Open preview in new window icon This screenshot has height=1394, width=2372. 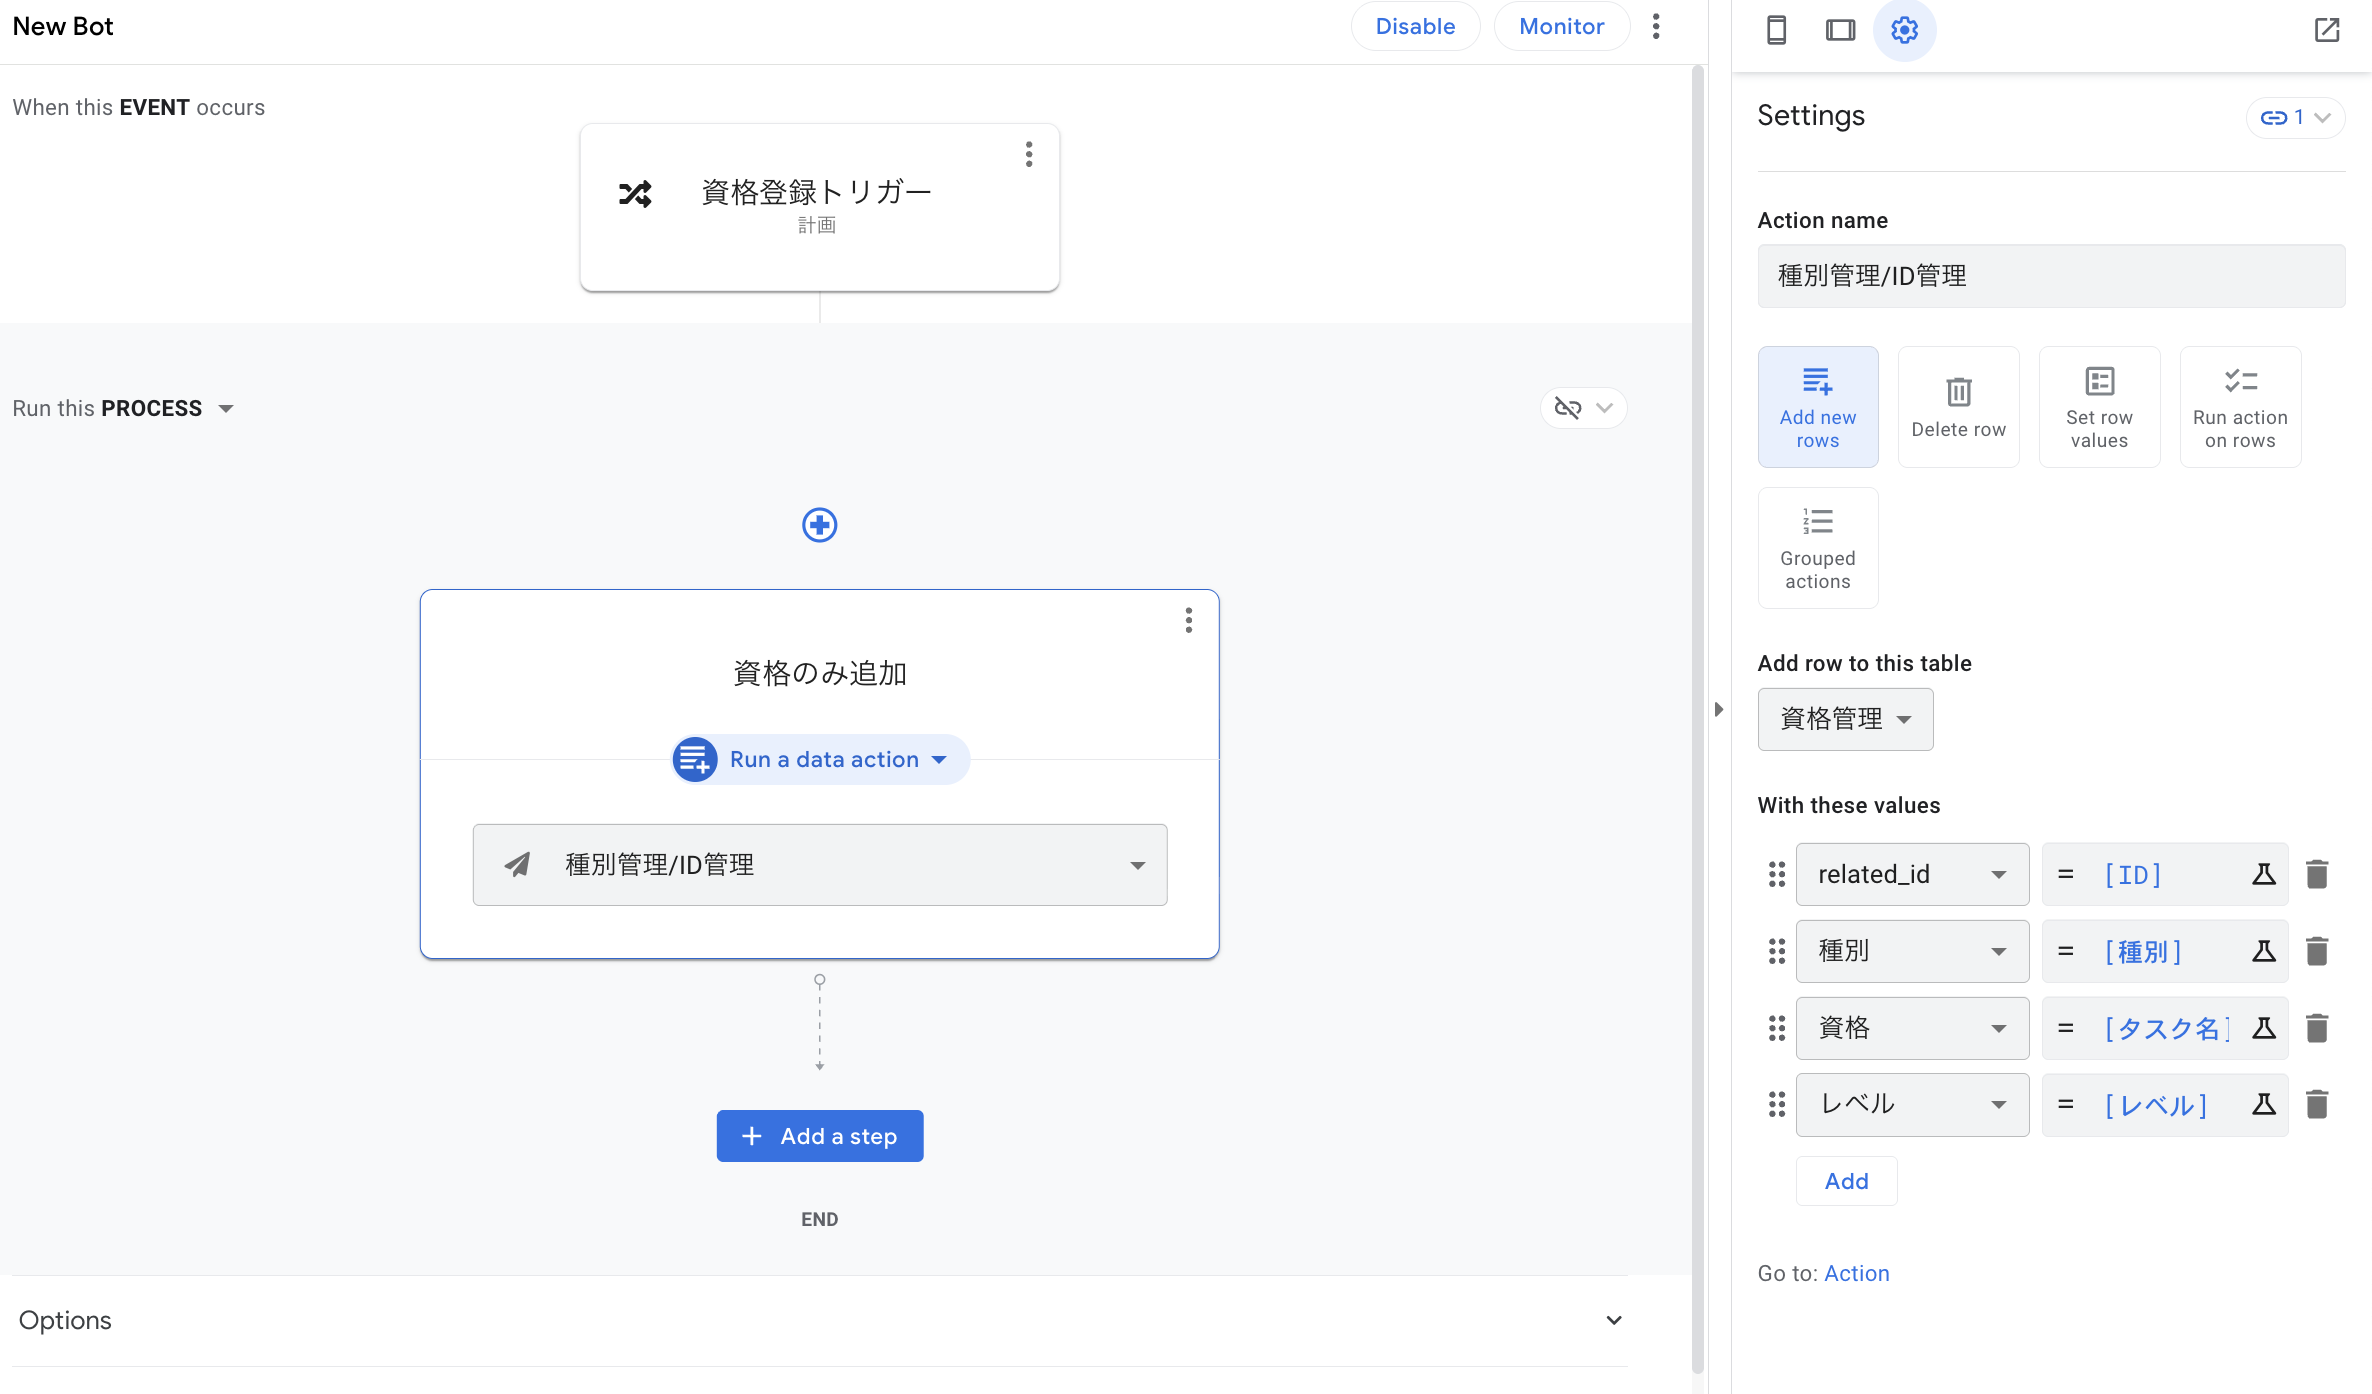point(2327,30)
